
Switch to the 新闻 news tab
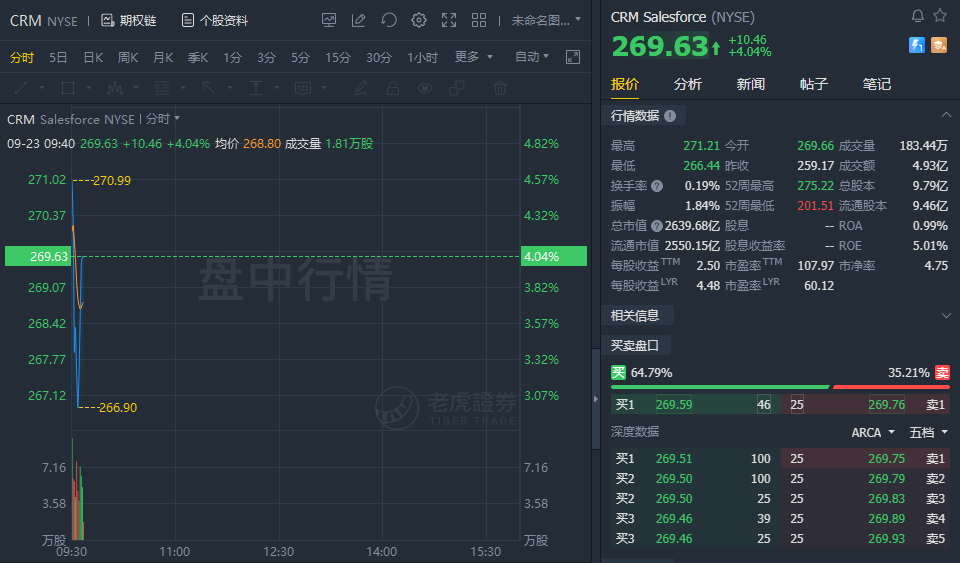(x=751, y=84)
